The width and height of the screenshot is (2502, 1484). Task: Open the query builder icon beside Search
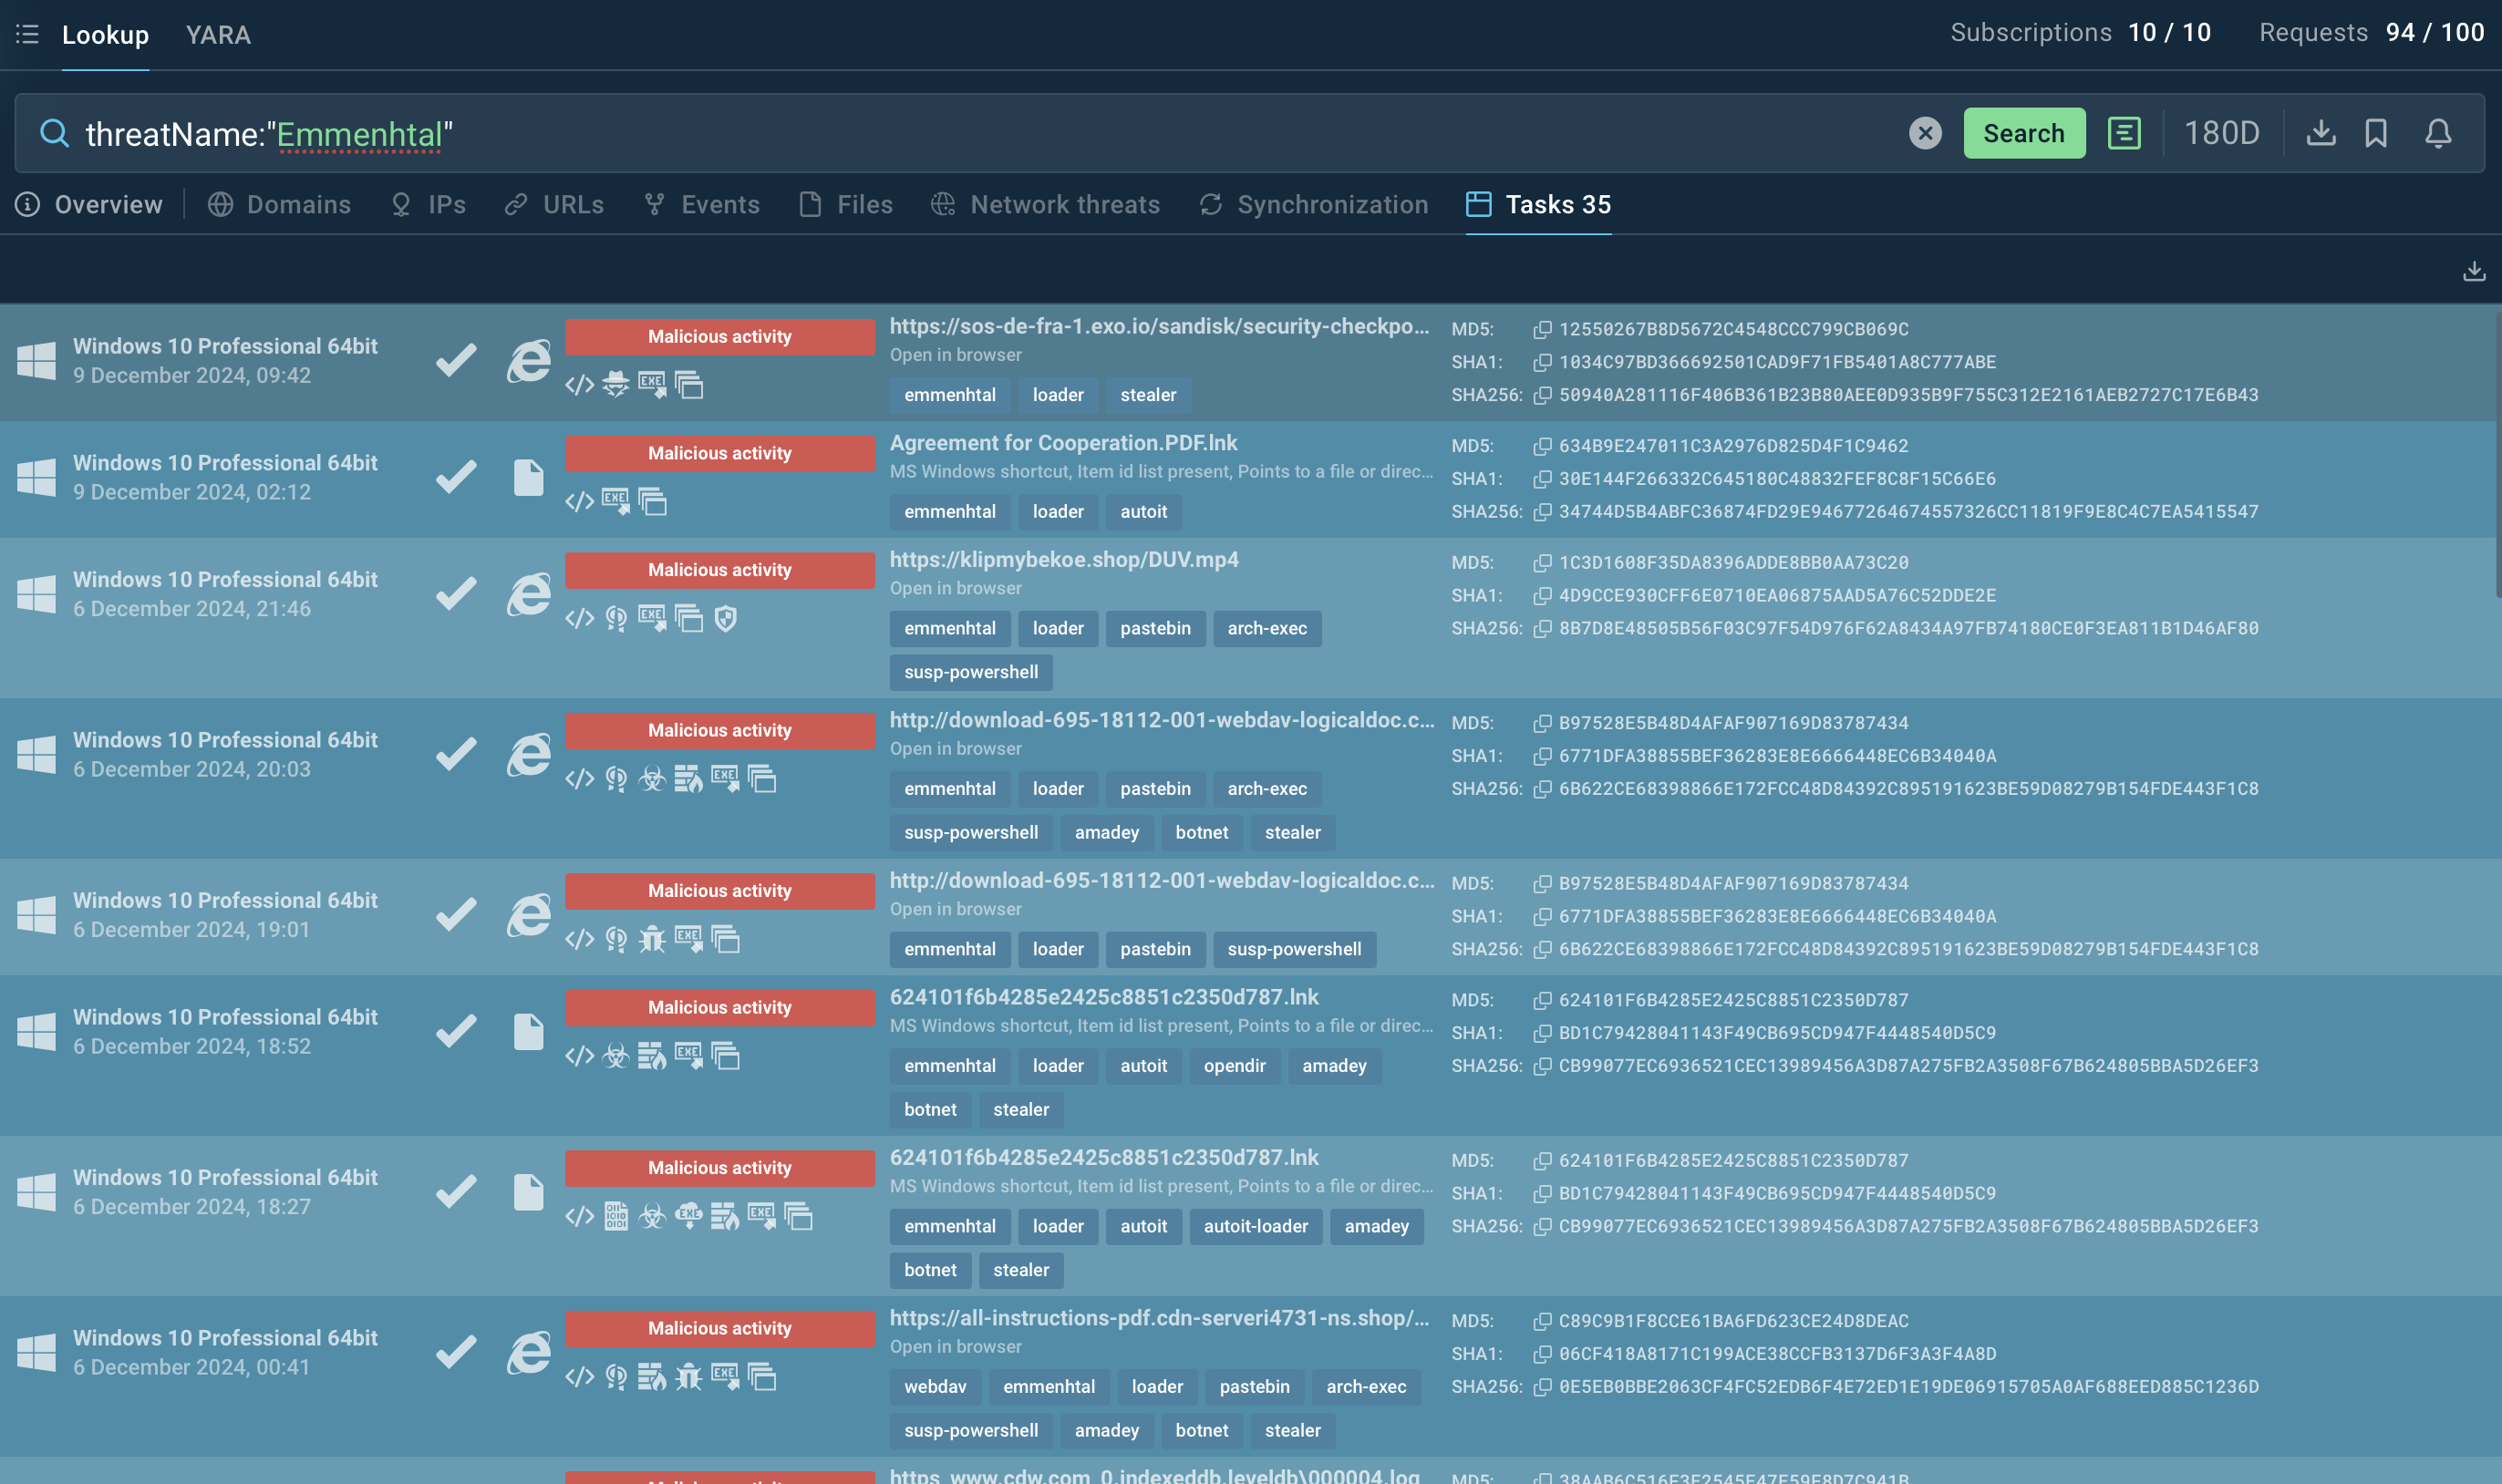pos(2123,133)
